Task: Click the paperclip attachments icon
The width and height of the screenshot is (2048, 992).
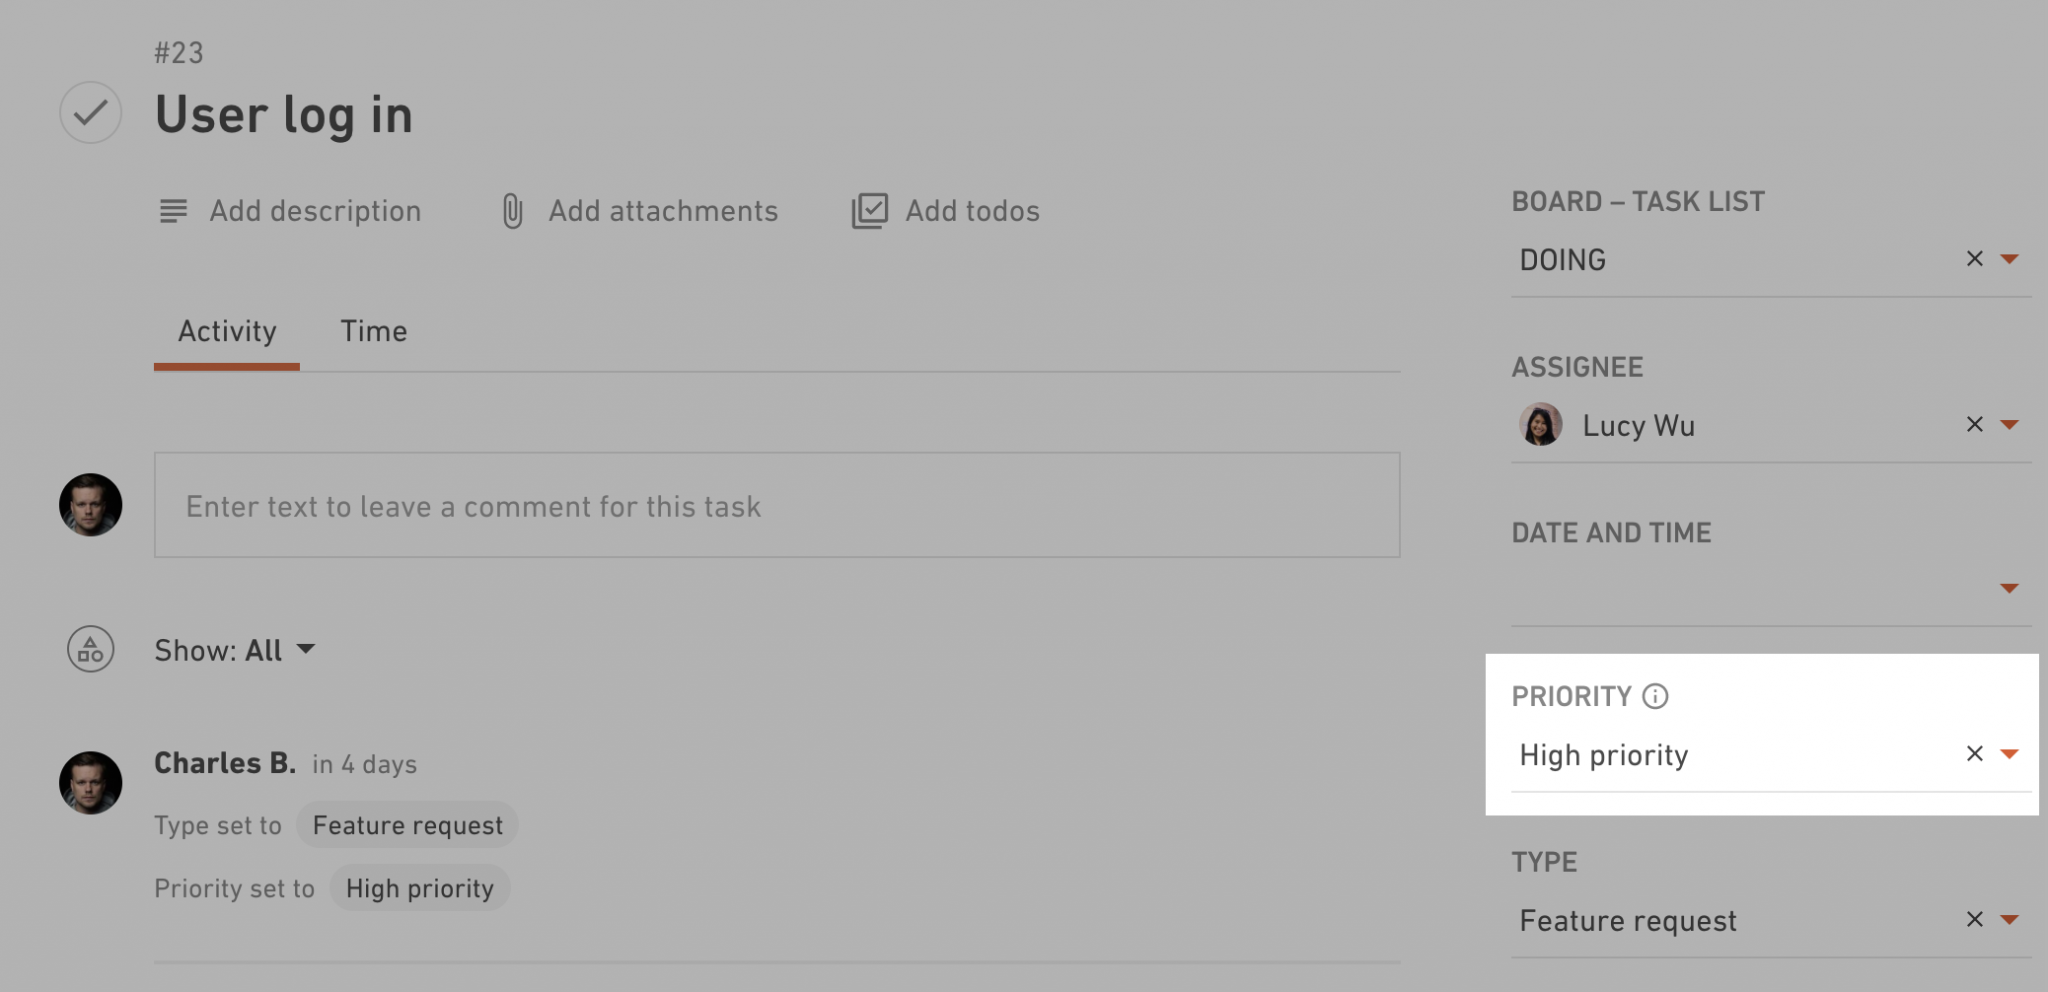Action: 512,211
